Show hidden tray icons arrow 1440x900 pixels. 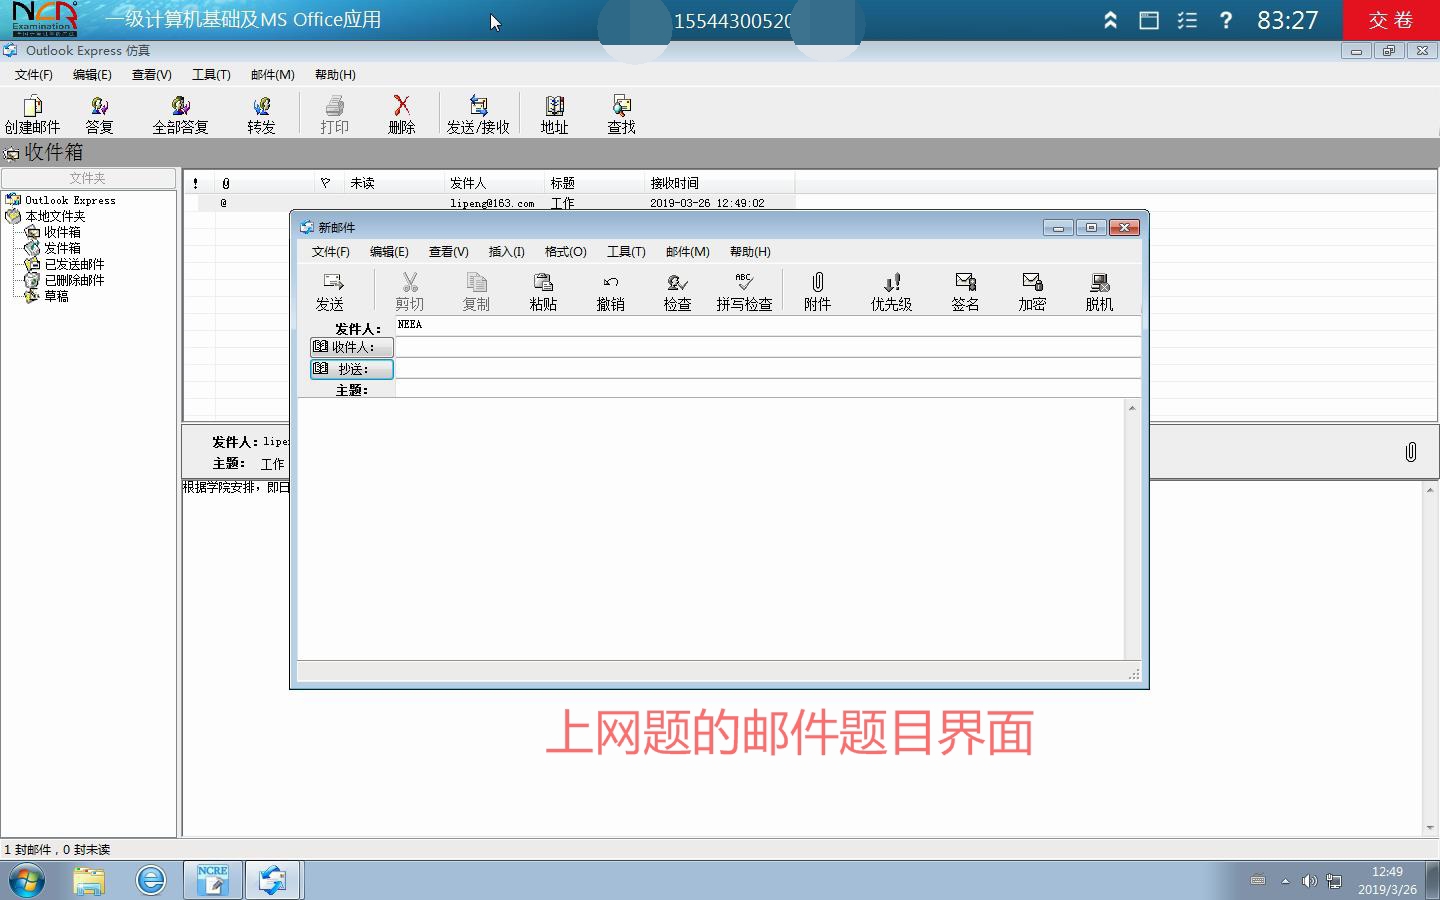coord(1285,881)
